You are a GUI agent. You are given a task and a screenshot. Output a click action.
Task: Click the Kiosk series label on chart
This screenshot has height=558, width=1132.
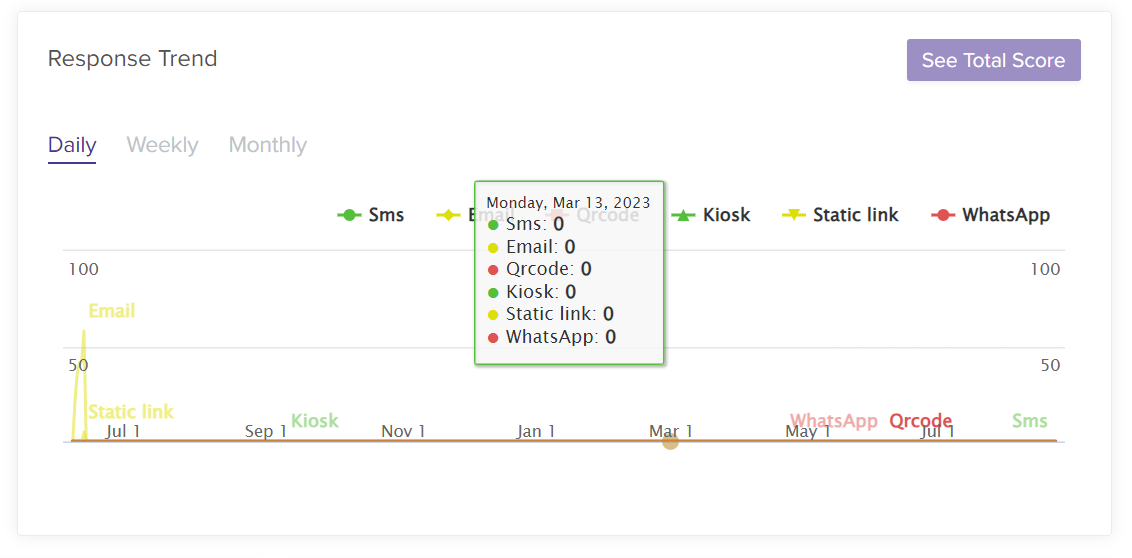[x=315, y=421]
